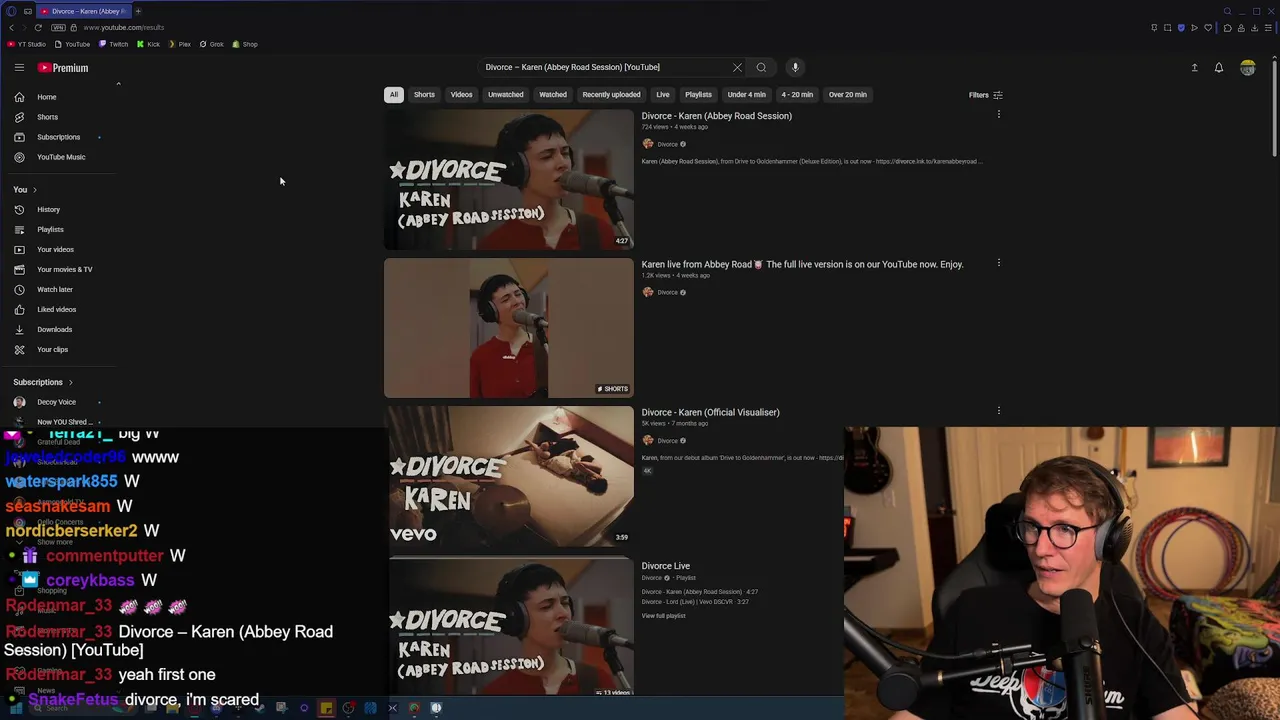The height and width of the screenshot is (720, 1280).
Task: Reload the page in the browser
Action: tap(38, 27)
